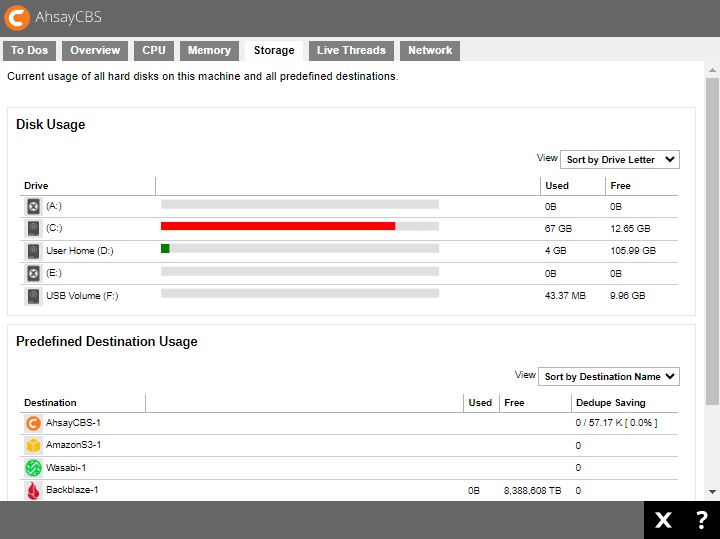The height and width of the screenshot is (539, 720).
Task: Open the Sort by Destination Name dropdown
Action: pos(608,376)
